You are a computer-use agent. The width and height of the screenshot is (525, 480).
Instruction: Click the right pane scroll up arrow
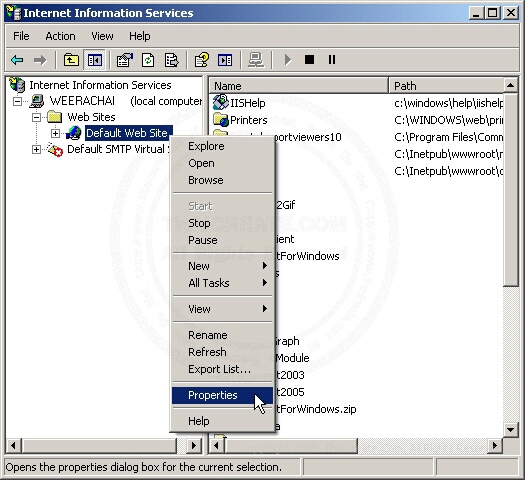click(x=510, y=85)
